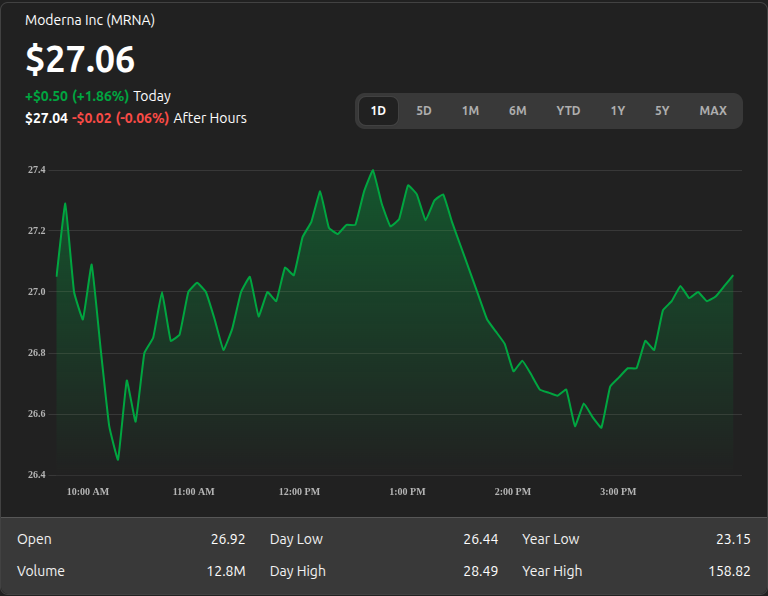Show the 1Y chart range
768x596 pixels.
pos(618,111)
